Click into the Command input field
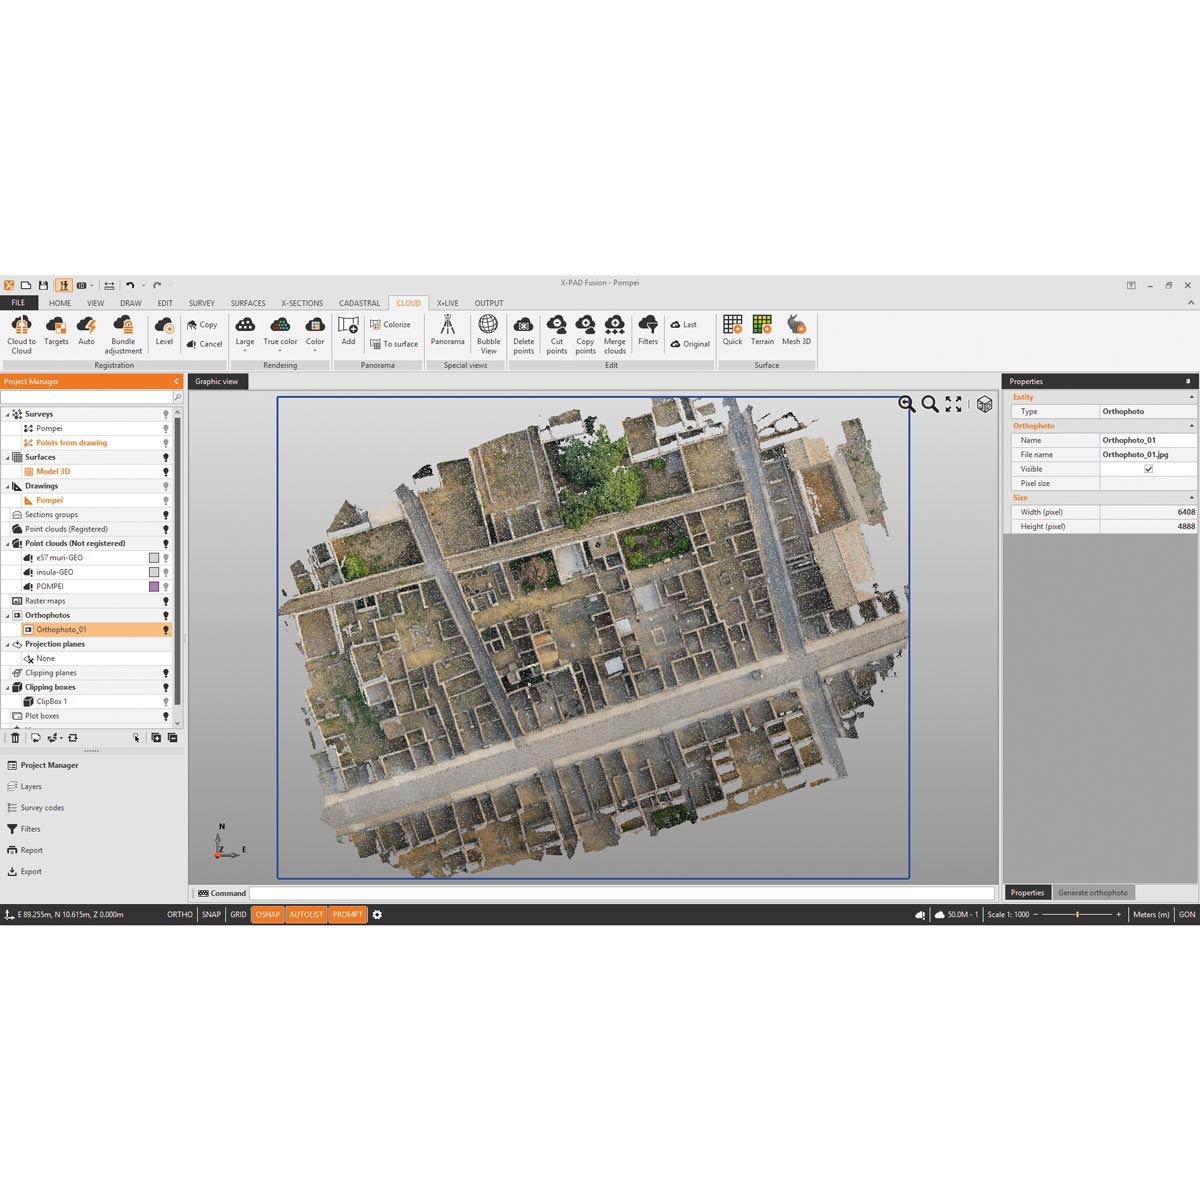1200x1200 pixels. click(x=620, y=894)
